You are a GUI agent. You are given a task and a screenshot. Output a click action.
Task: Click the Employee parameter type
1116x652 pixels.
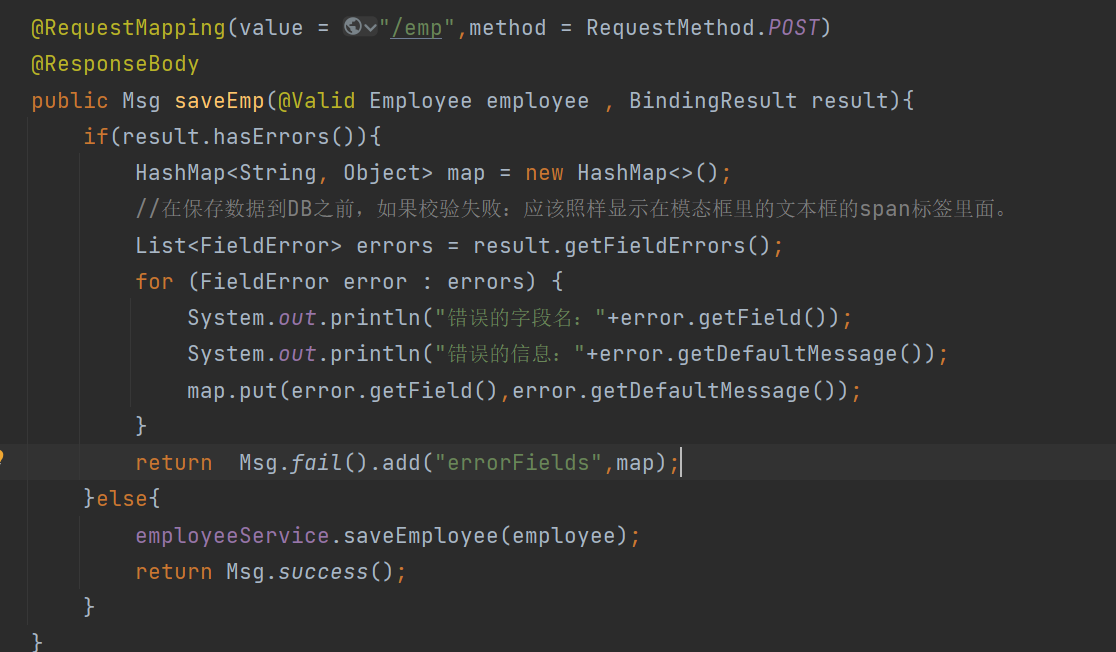click(x=420, y=100)
